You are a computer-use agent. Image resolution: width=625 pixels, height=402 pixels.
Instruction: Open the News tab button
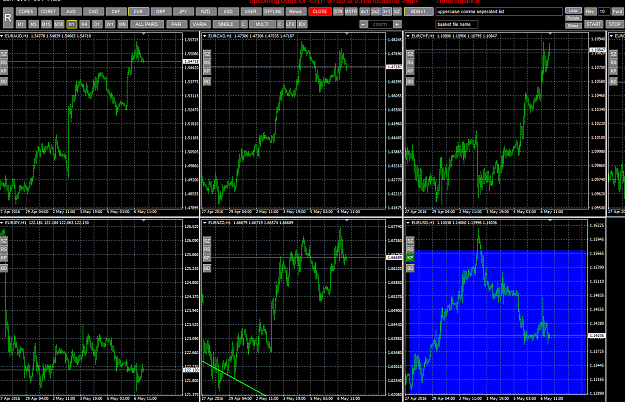pos(295,12)
